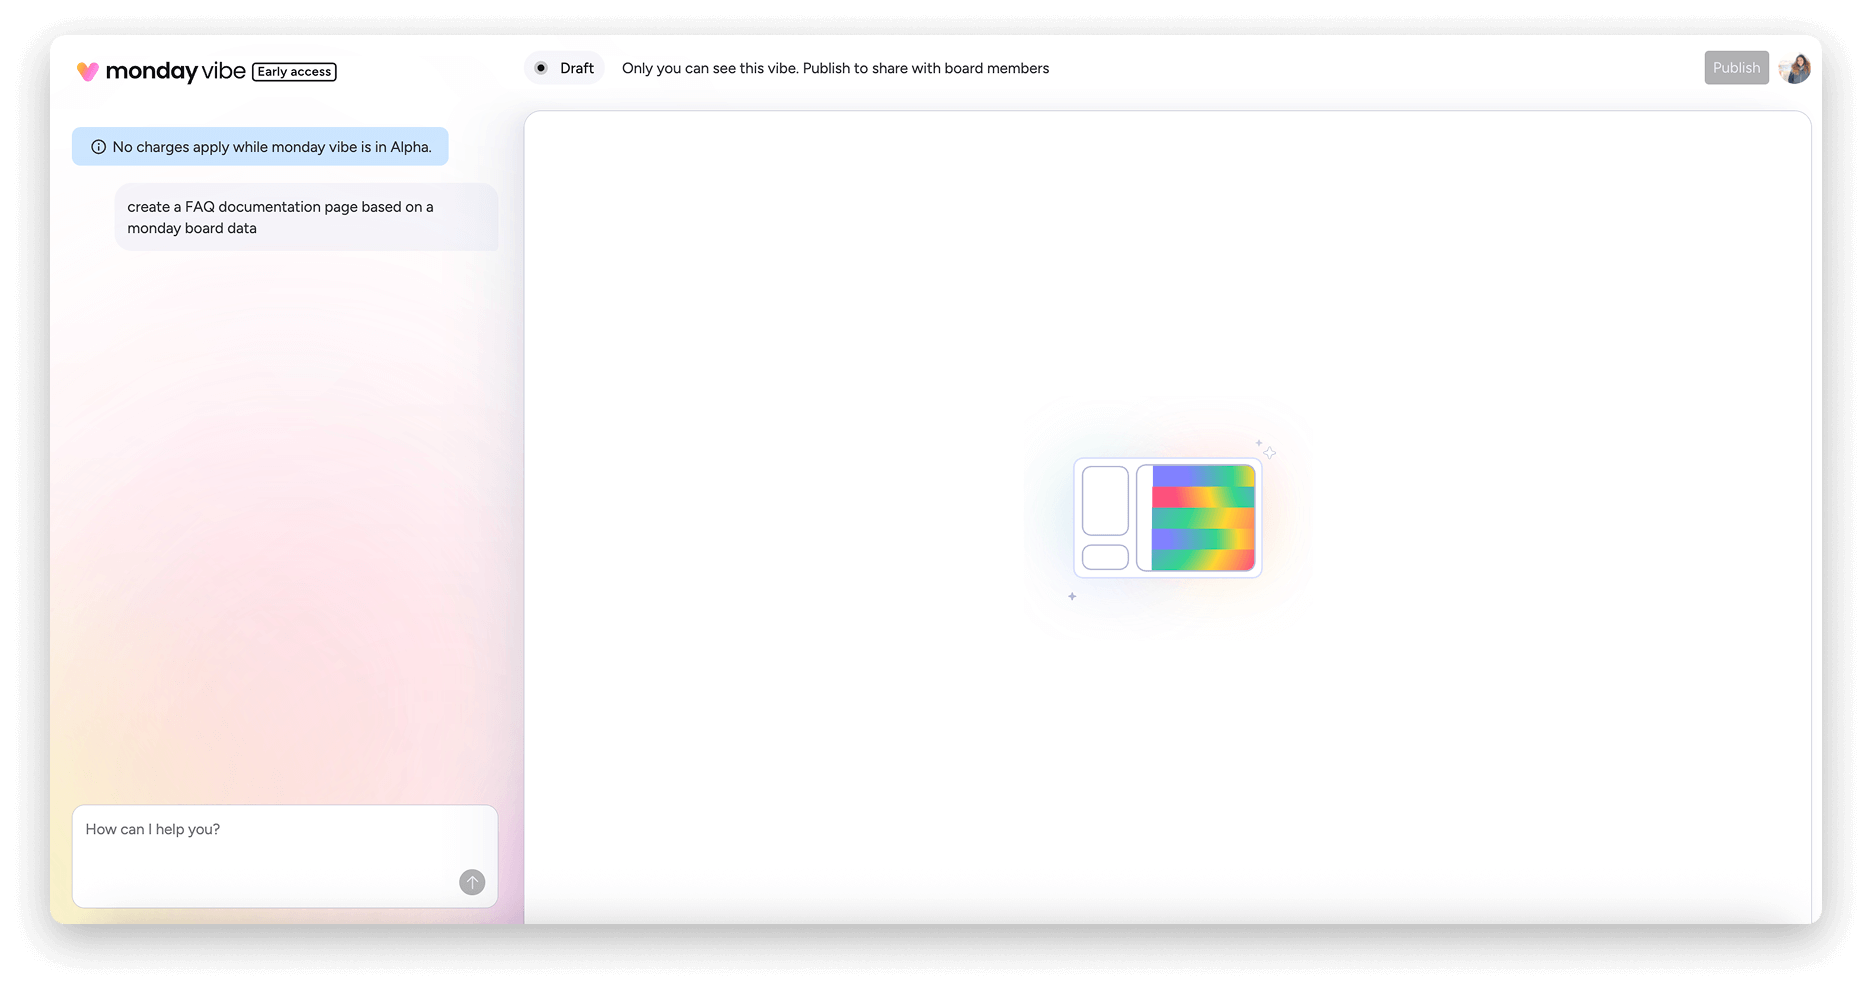Click the sparkle star above loading illustration
1872x989 pixels.
click(1269, 452)
